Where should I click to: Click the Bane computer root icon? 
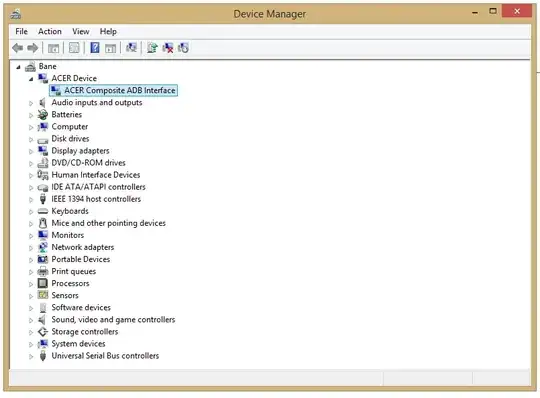30,66
